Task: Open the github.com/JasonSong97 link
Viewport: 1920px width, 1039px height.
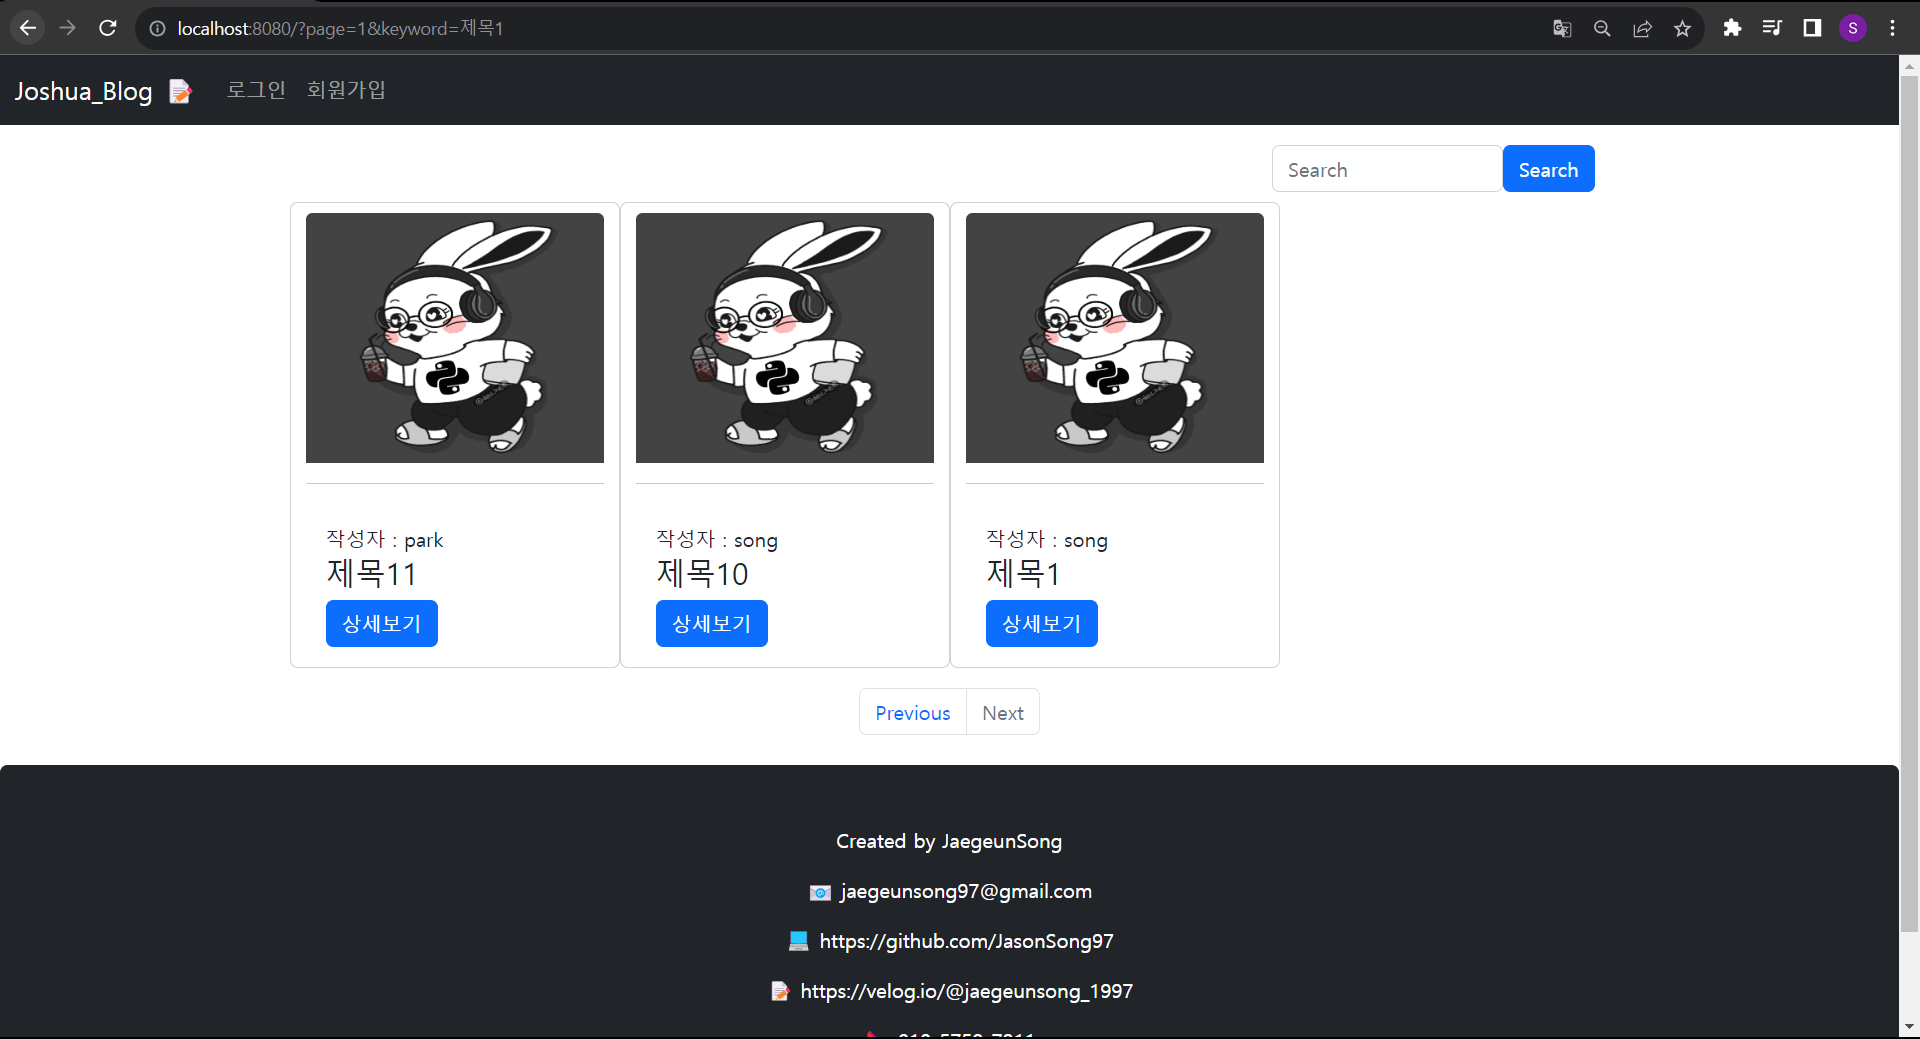Action: pos(966,941)
